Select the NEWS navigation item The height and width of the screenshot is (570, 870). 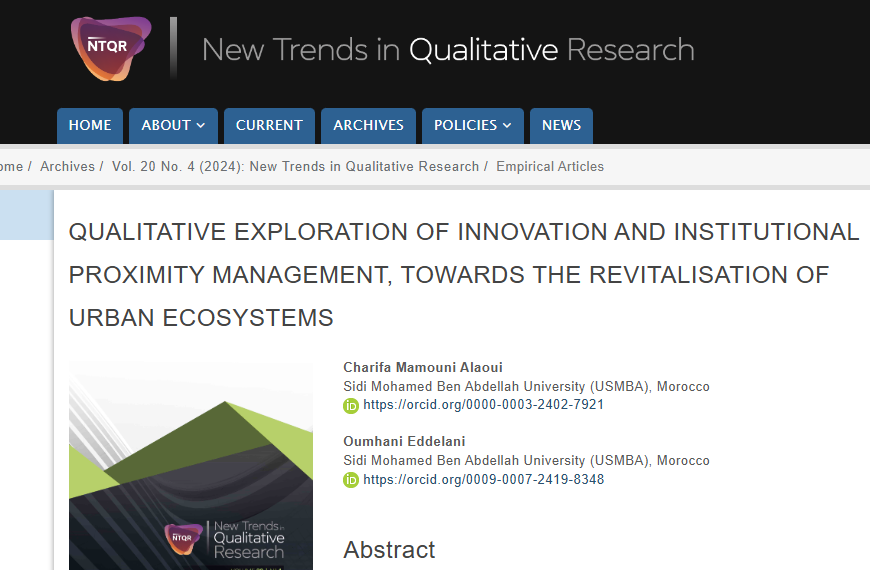coord(561,125)
